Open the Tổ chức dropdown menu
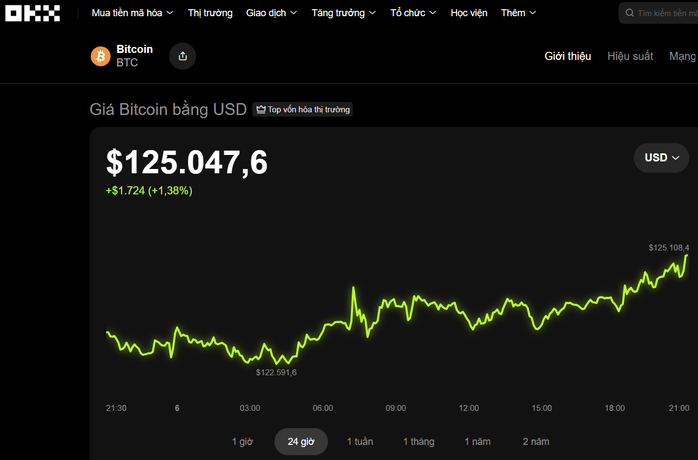 pos(413,13)
